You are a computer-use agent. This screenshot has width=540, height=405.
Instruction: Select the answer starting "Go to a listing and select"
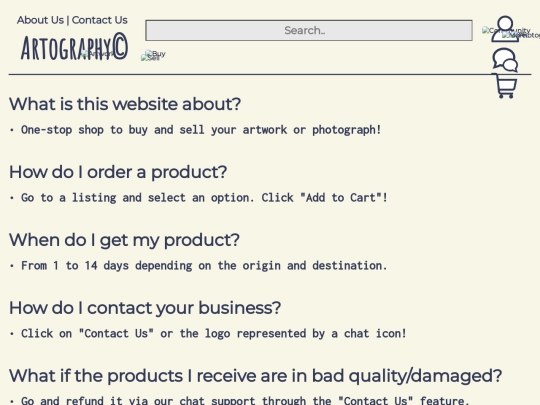click(x=204, y=198)
